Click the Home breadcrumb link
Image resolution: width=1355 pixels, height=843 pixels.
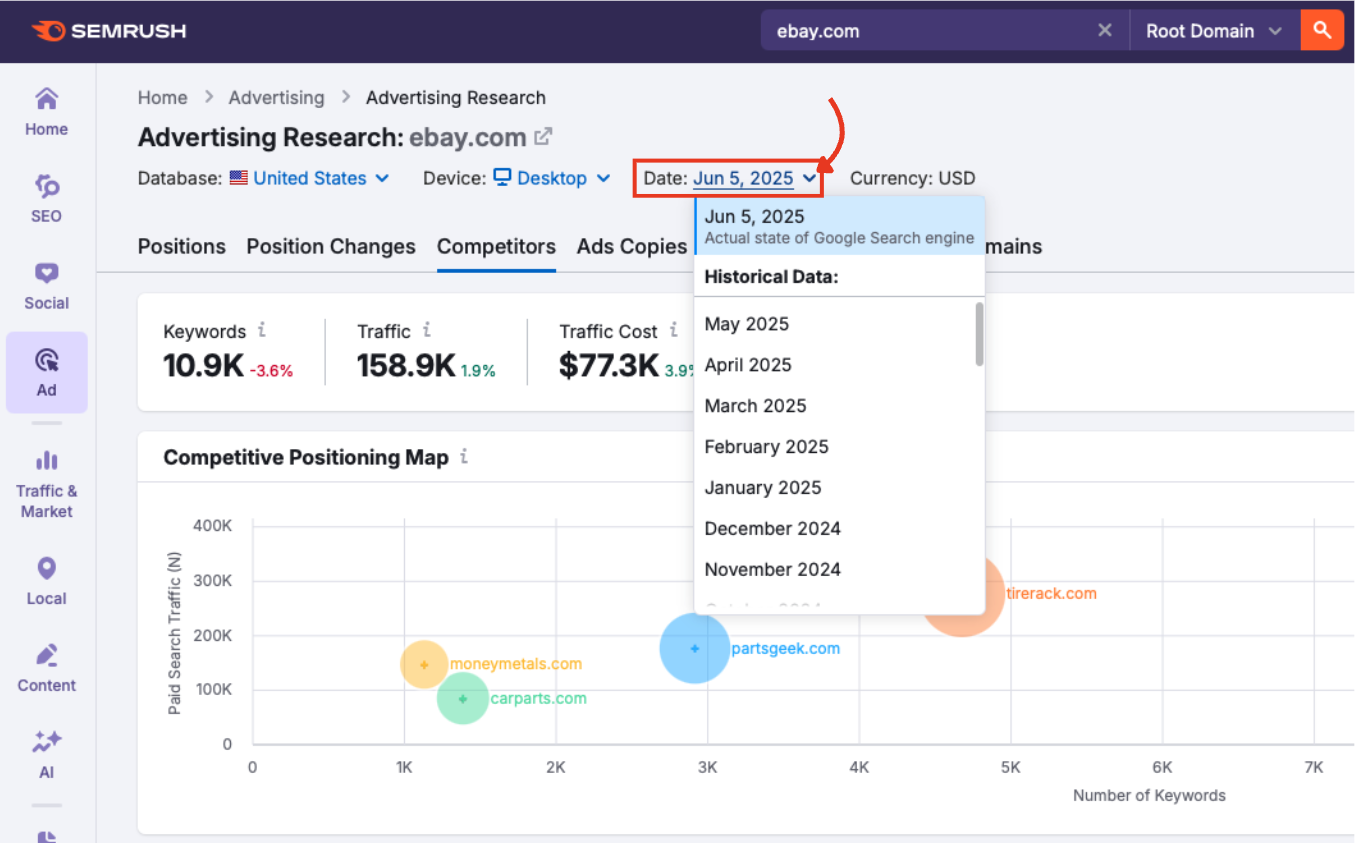pyautogui.click(x=162, y=97)
